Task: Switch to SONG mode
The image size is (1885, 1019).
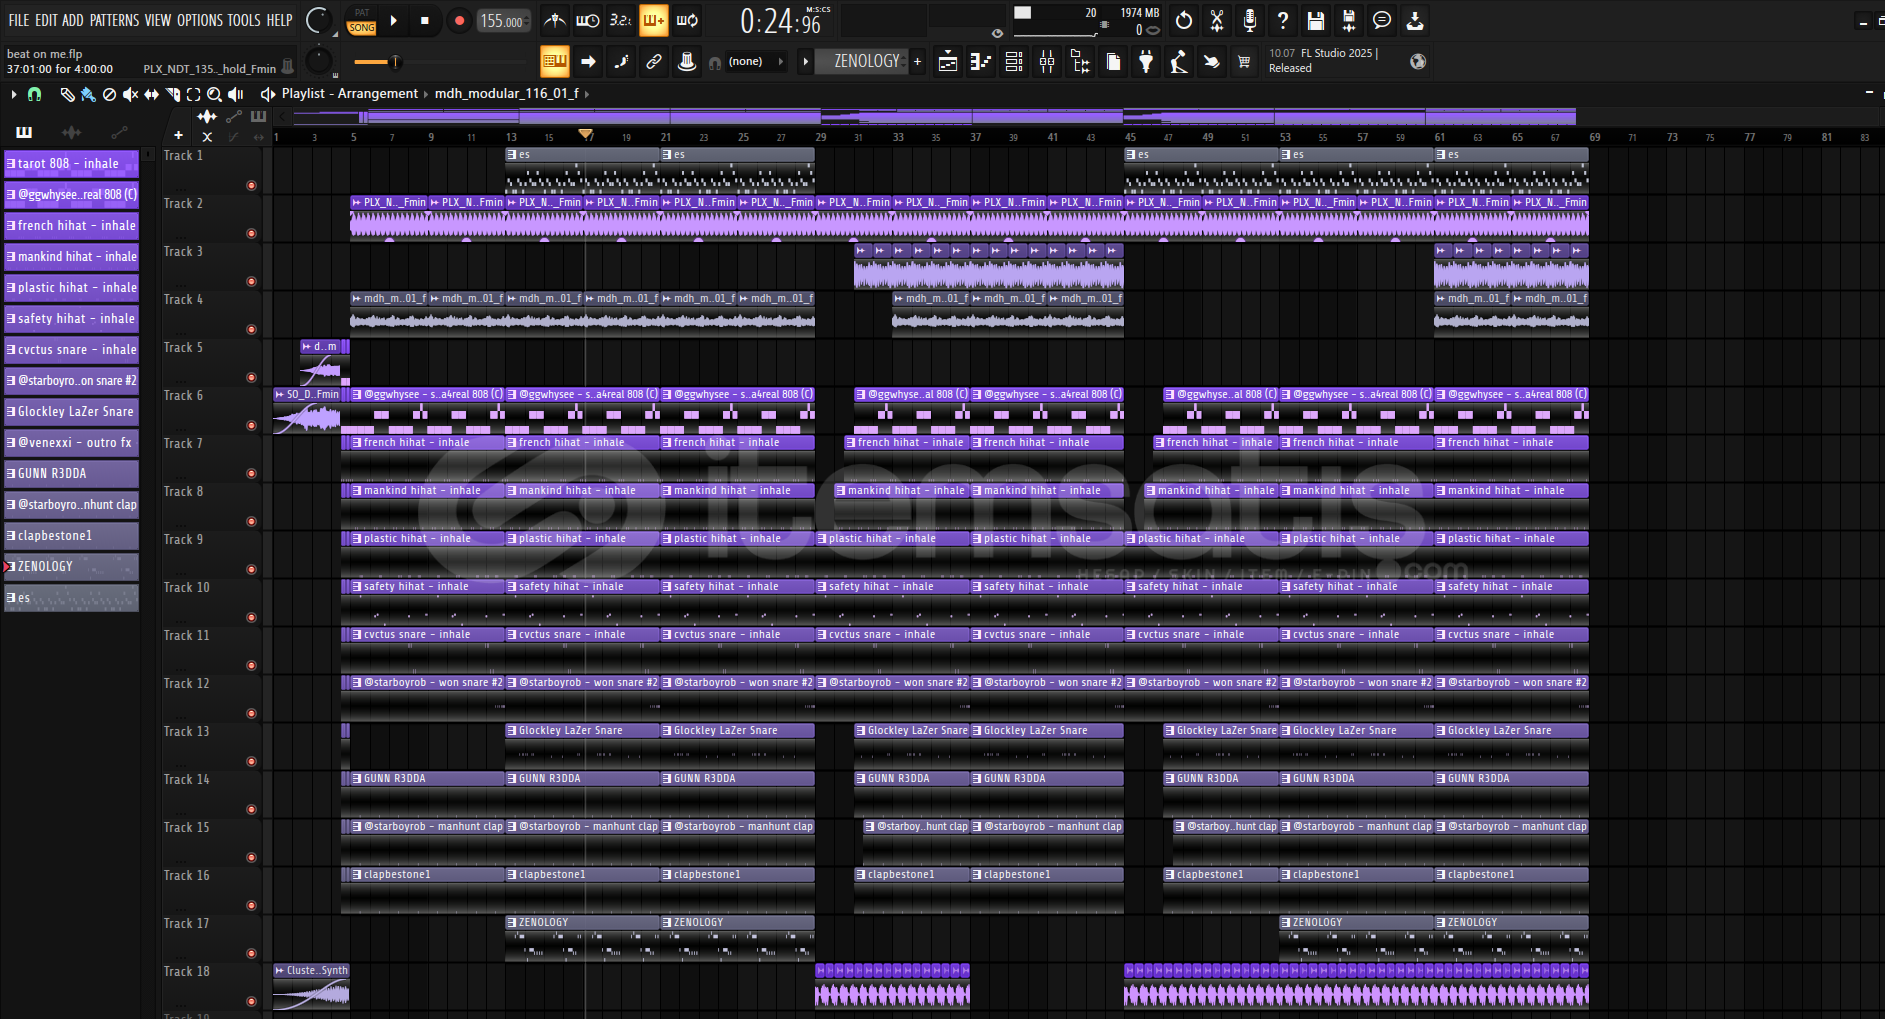Action: click(362, 28)
